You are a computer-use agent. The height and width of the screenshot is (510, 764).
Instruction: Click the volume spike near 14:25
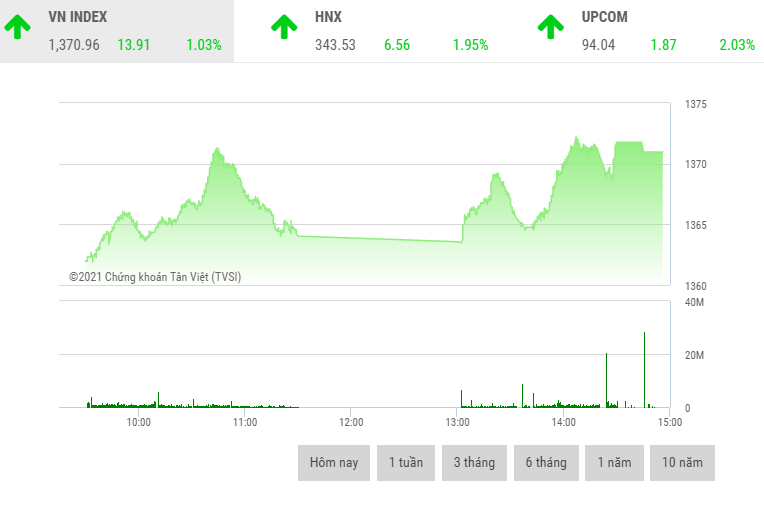click(607, 380)
